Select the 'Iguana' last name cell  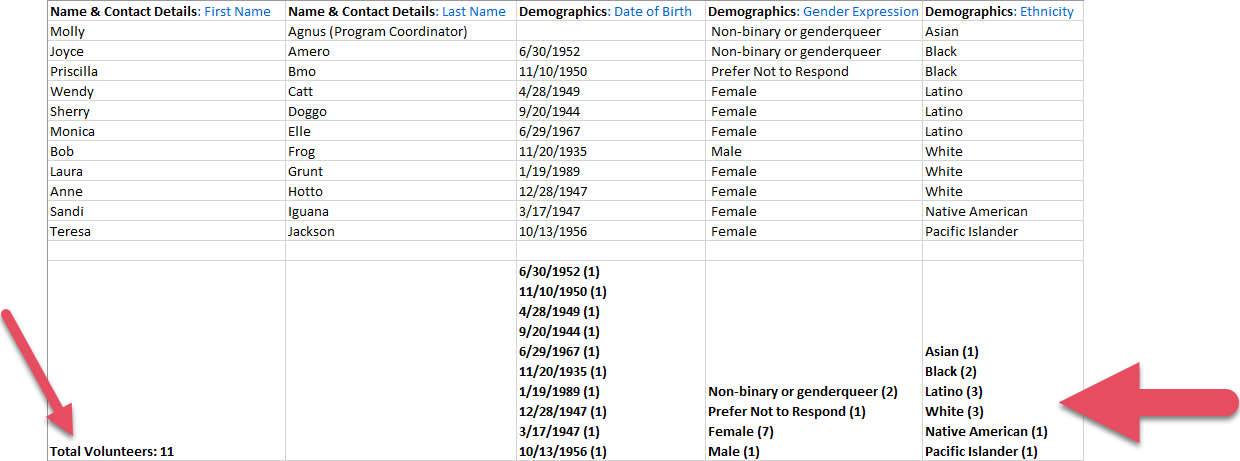point(401,211)
